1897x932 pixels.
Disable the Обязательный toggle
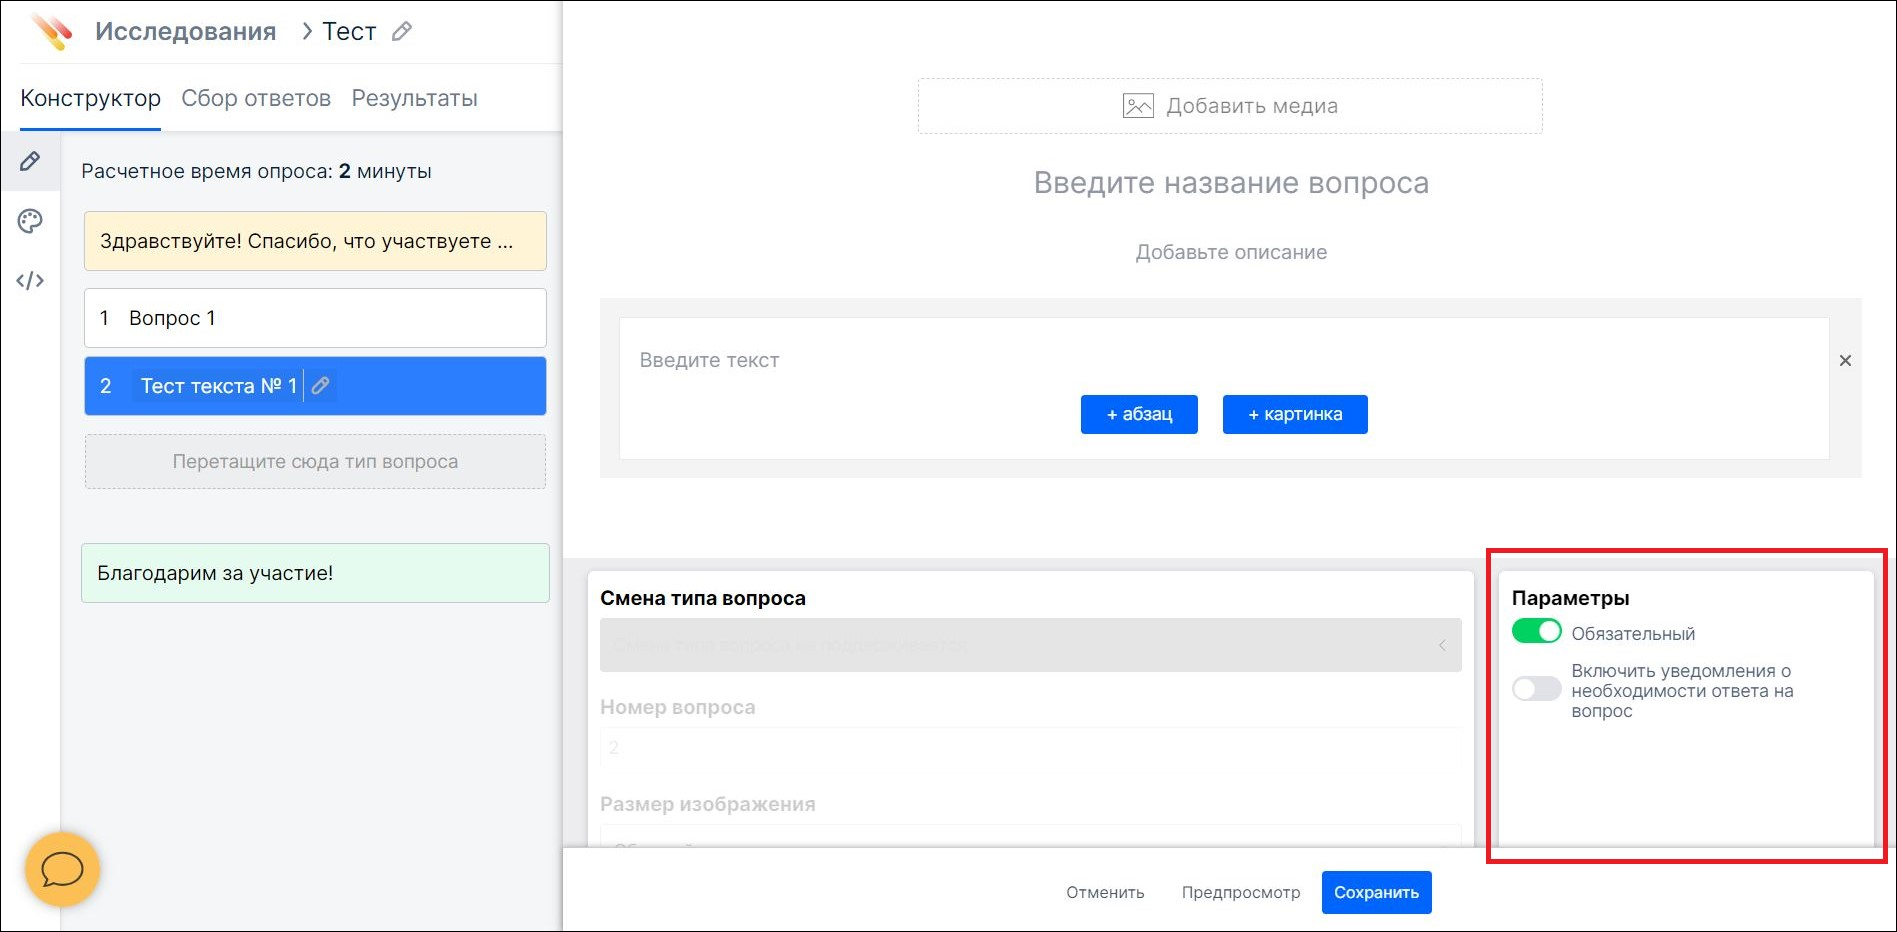(x=1537, y=632)
